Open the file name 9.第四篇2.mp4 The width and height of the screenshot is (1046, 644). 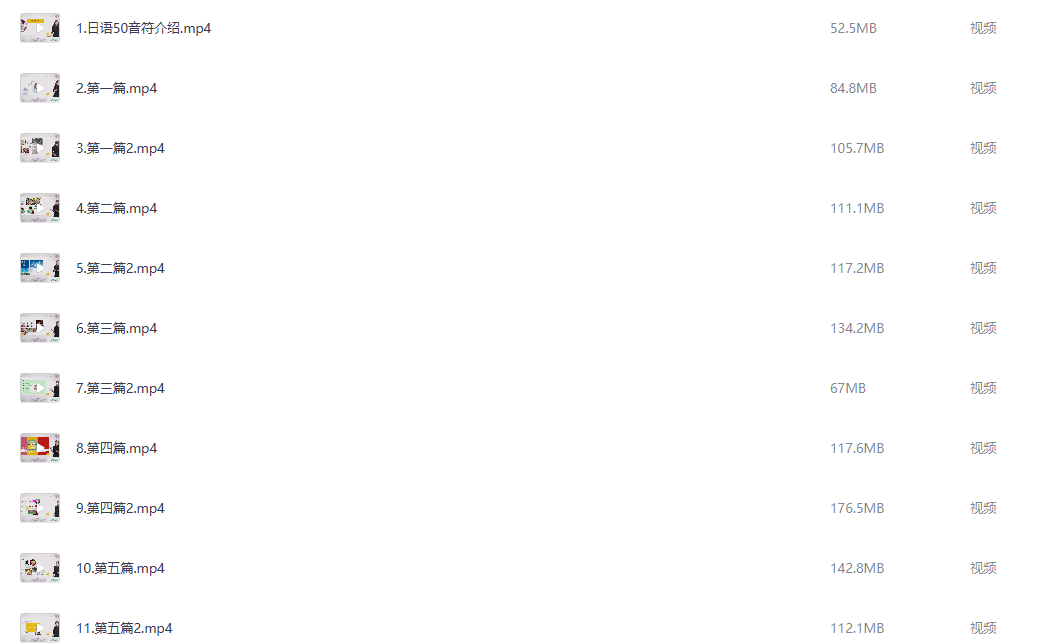tap(120, 509)
